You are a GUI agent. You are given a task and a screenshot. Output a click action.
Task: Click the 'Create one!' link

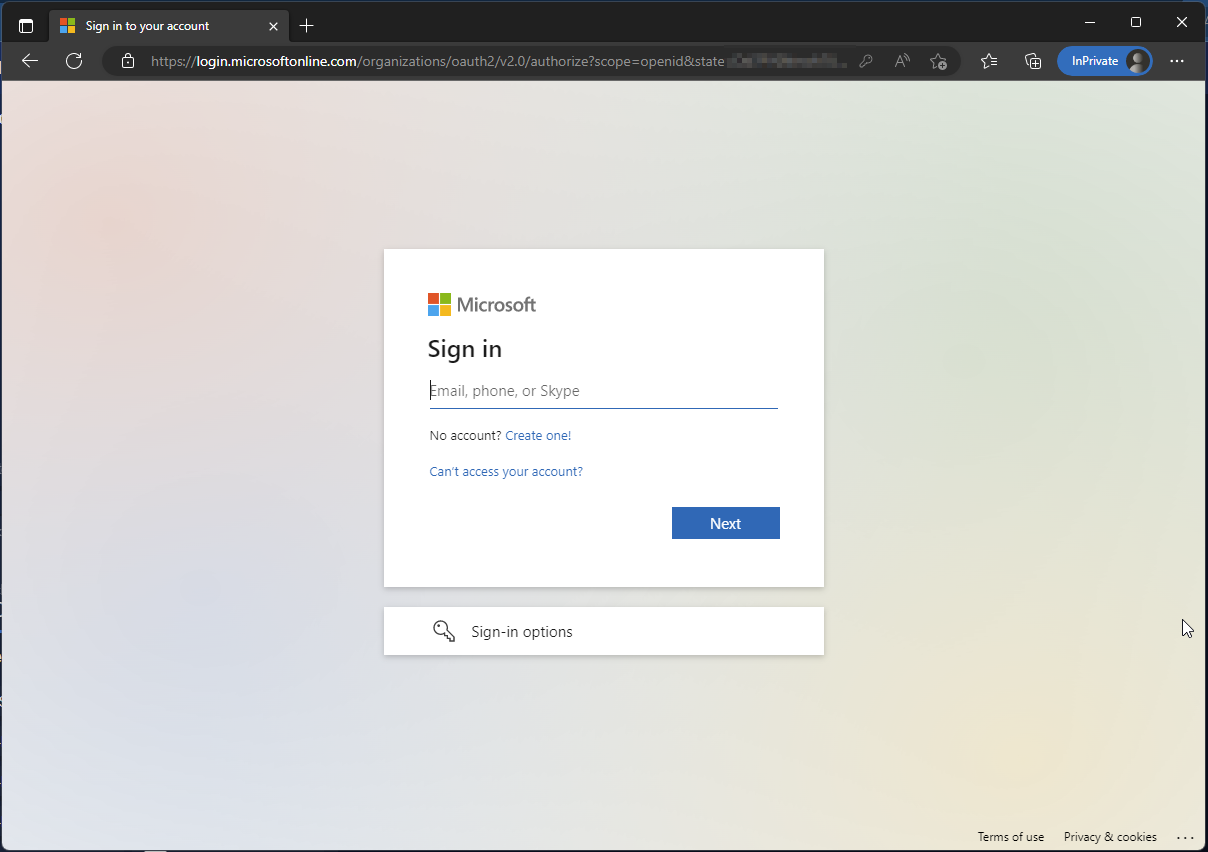coord(538,436)
